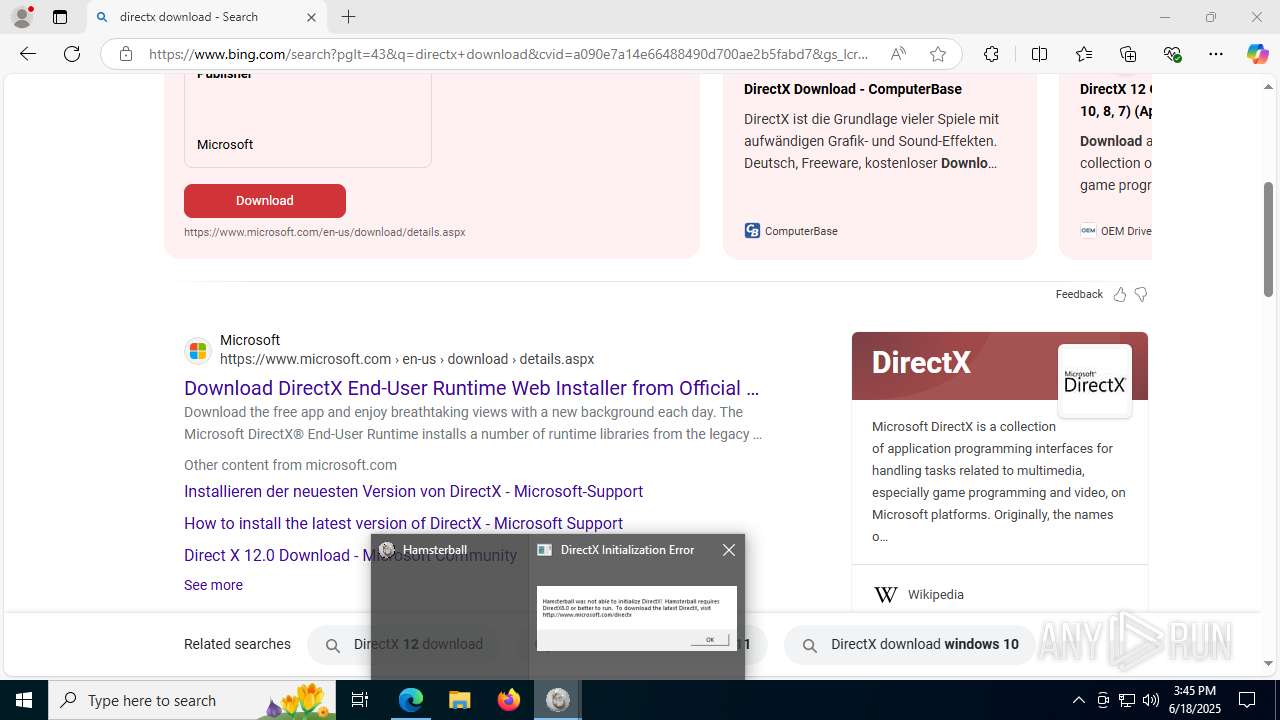Open Direct X 12.0 Download community link
This screenshot has height=720, width=1280.
point(350,555)
